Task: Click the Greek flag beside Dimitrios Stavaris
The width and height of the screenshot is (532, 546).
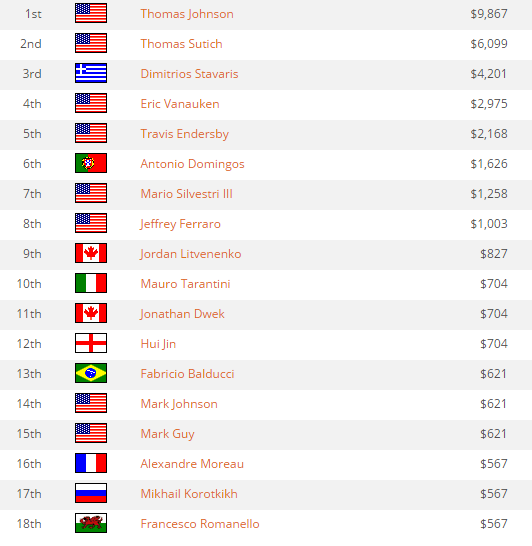Action: click(x=91, y=73)
